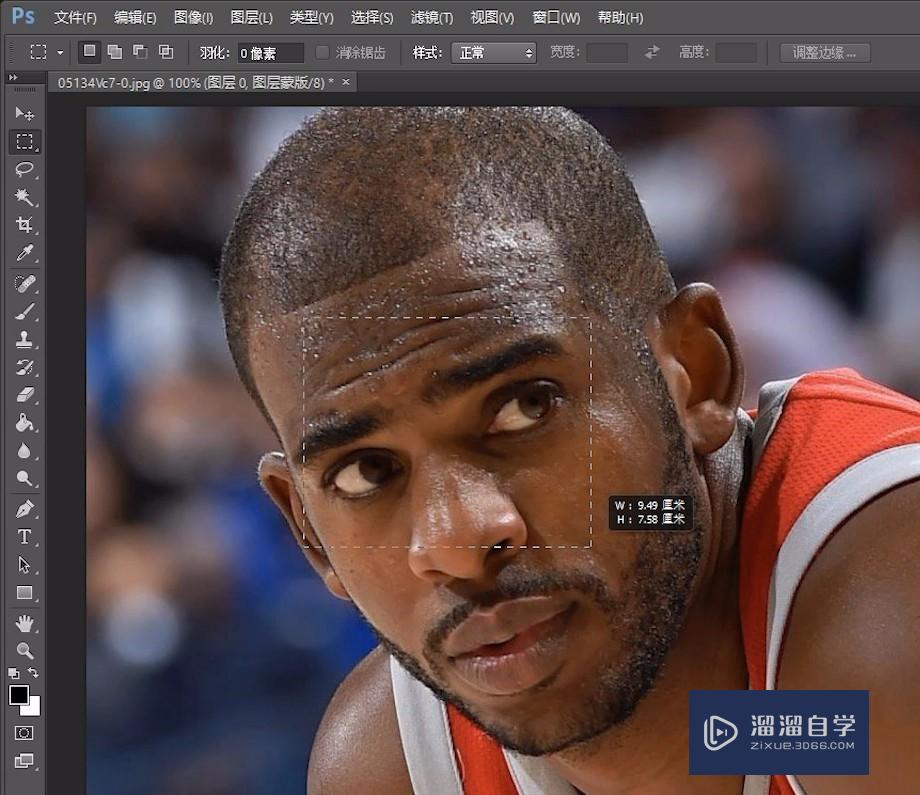
Task: Open the 视图(V) menu
Action: [x=492, y=18]
